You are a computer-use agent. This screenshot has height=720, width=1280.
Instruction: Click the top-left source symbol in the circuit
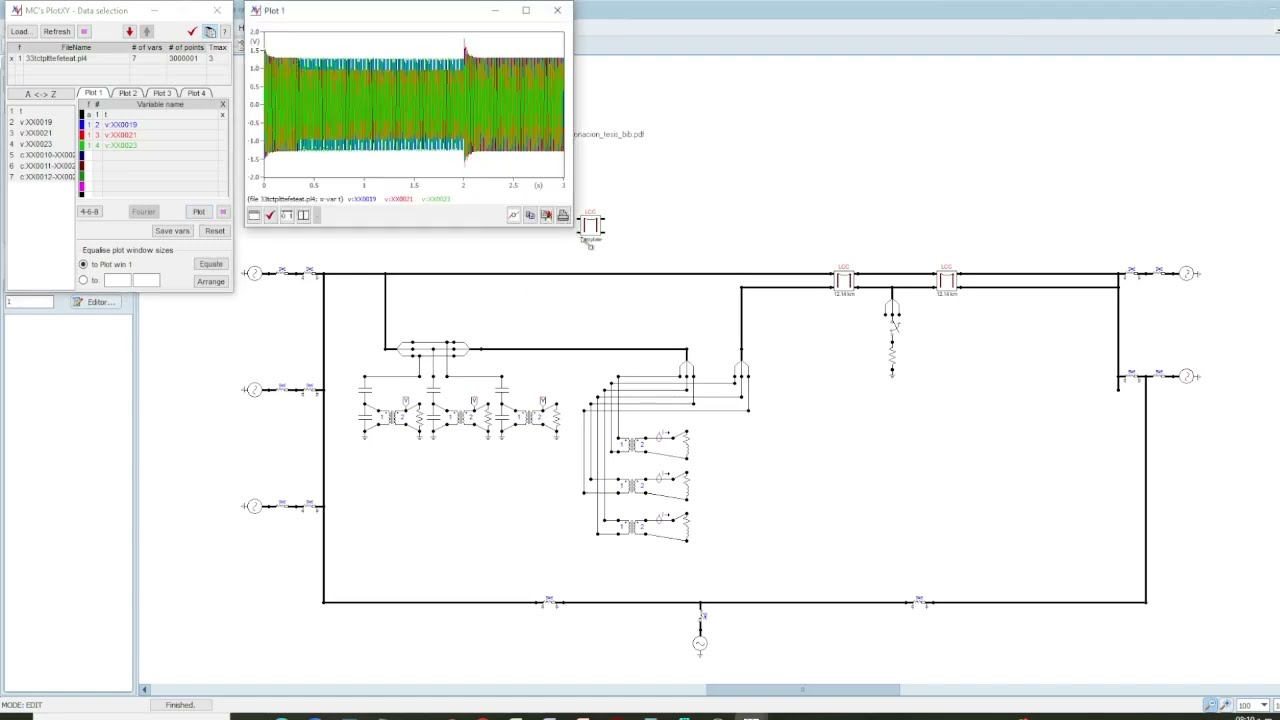254,273
